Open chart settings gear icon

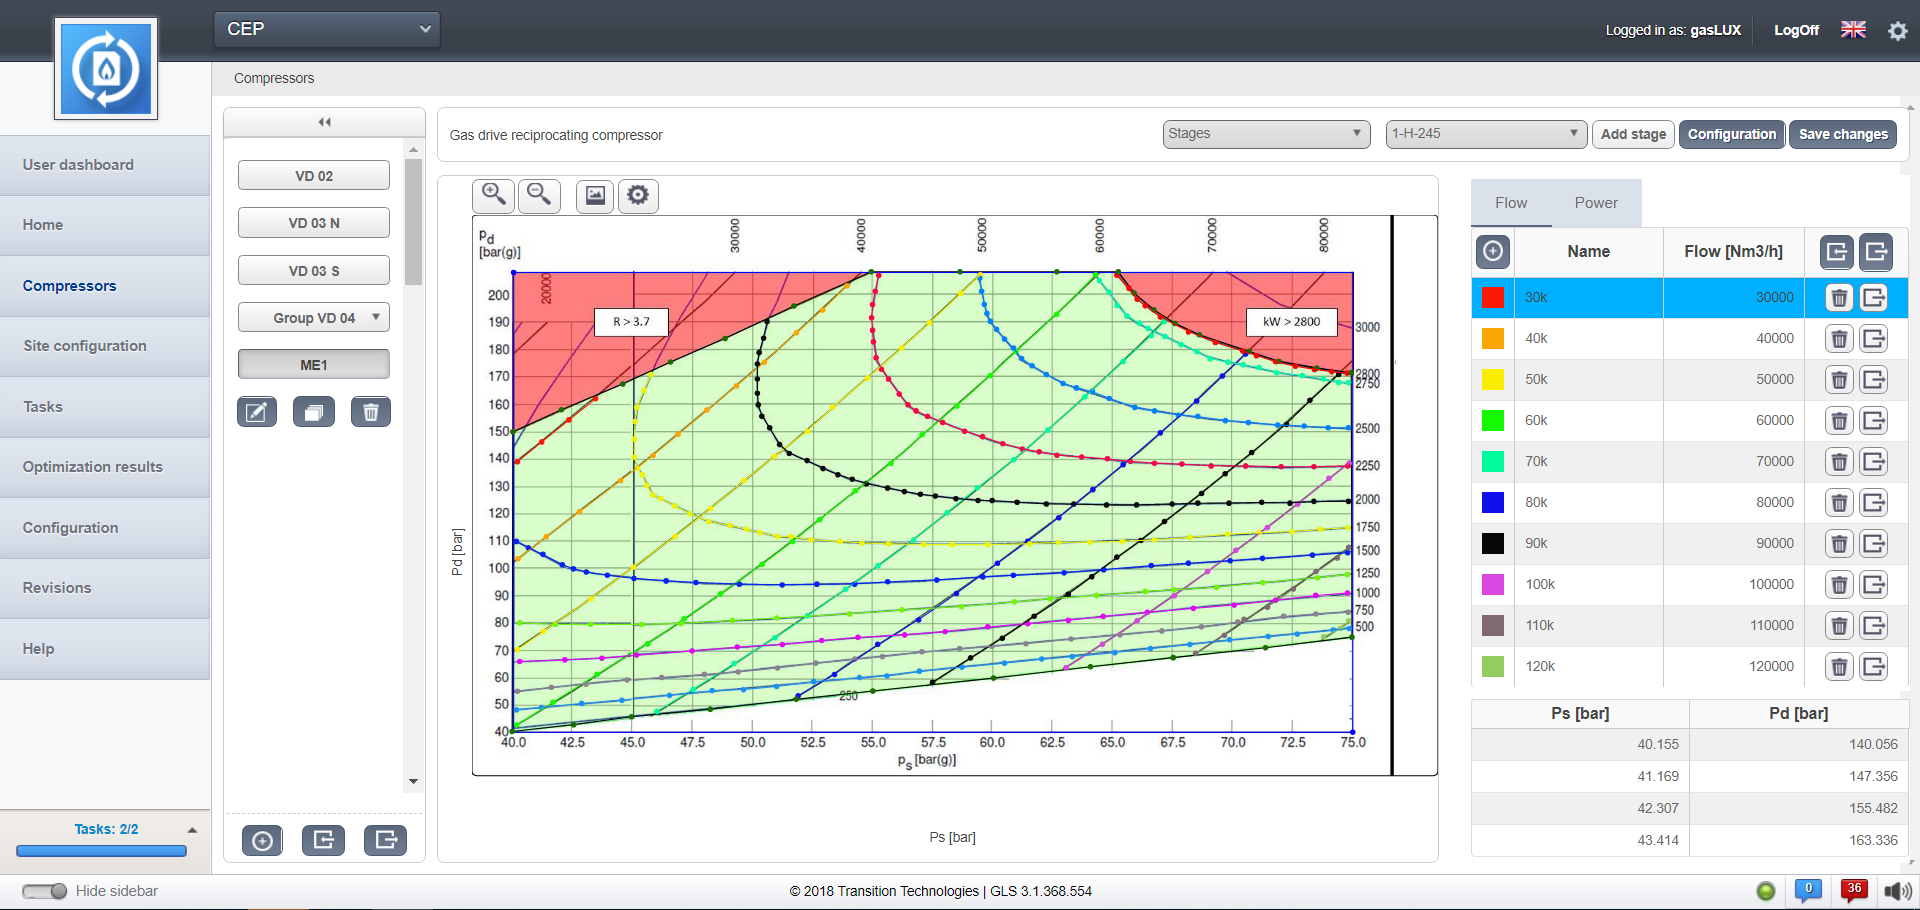click(x=638, y=195)
